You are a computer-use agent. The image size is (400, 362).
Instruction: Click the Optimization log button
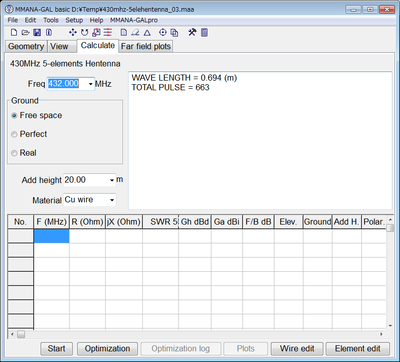pyautogui.click(x=181, y=349)
